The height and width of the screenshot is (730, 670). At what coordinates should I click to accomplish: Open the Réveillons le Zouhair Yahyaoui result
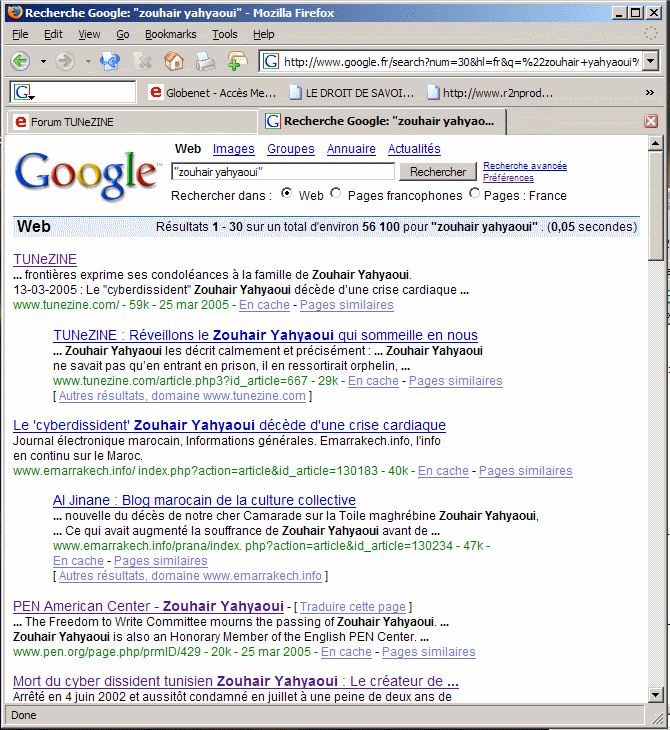(x=265, y=335)
